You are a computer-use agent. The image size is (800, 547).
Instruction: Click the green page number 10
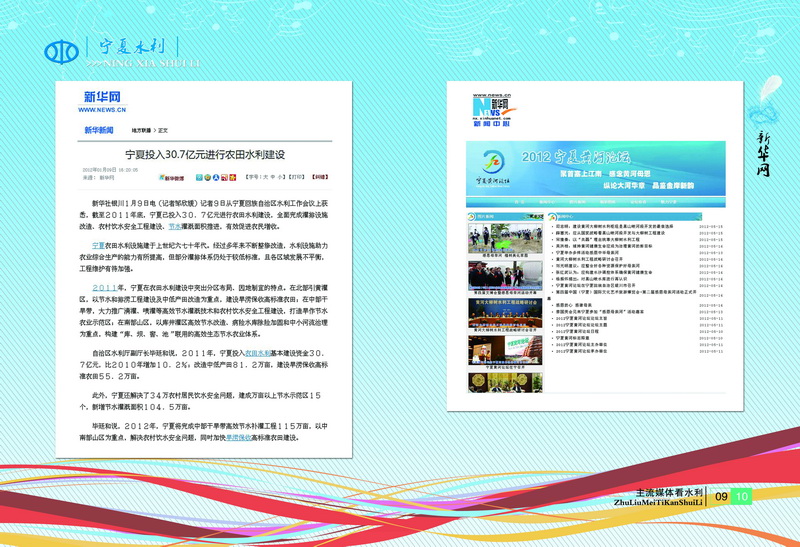click(742, 496)
